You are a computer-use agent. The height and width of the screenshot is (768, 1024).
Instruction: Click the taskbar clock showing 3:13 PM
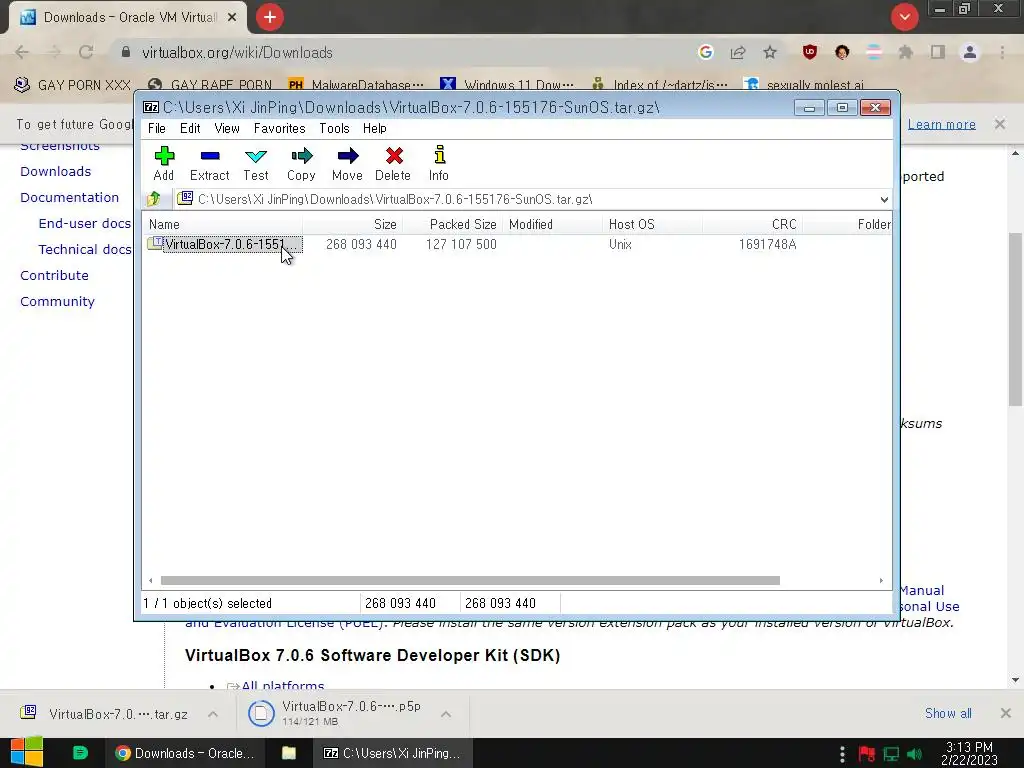969,753
